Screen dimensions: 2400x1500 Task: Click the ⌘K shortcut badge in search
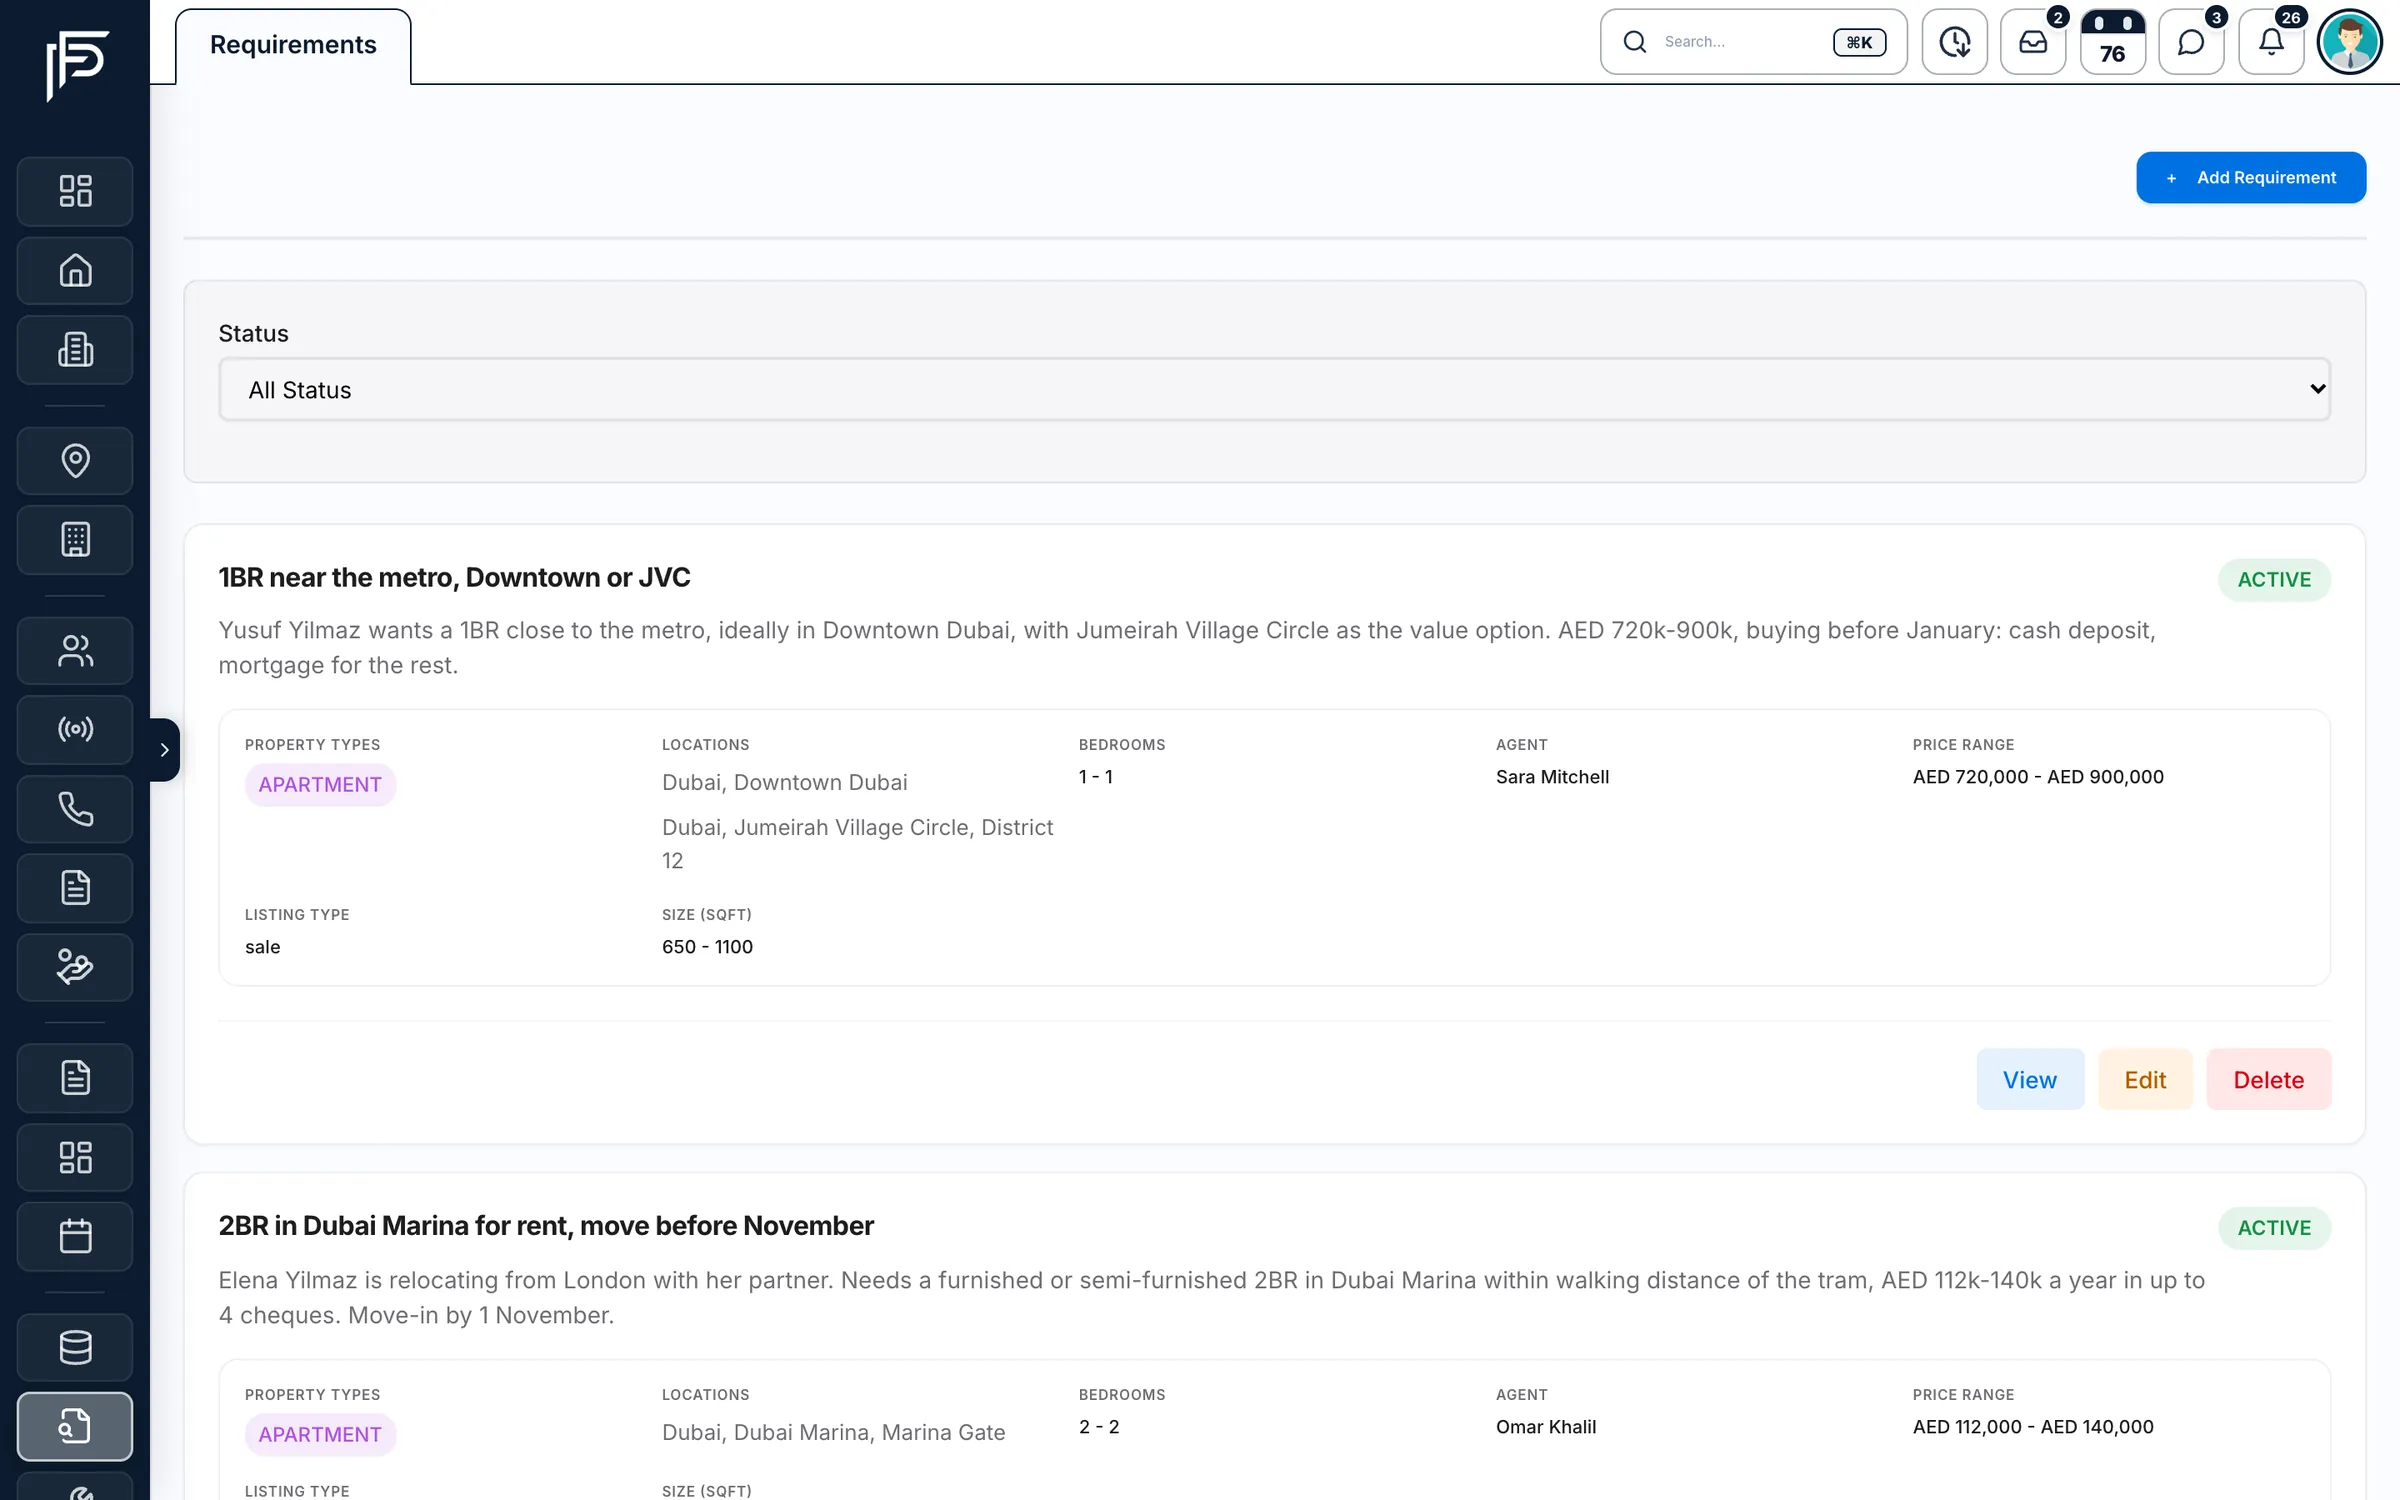coord(1859,42)
